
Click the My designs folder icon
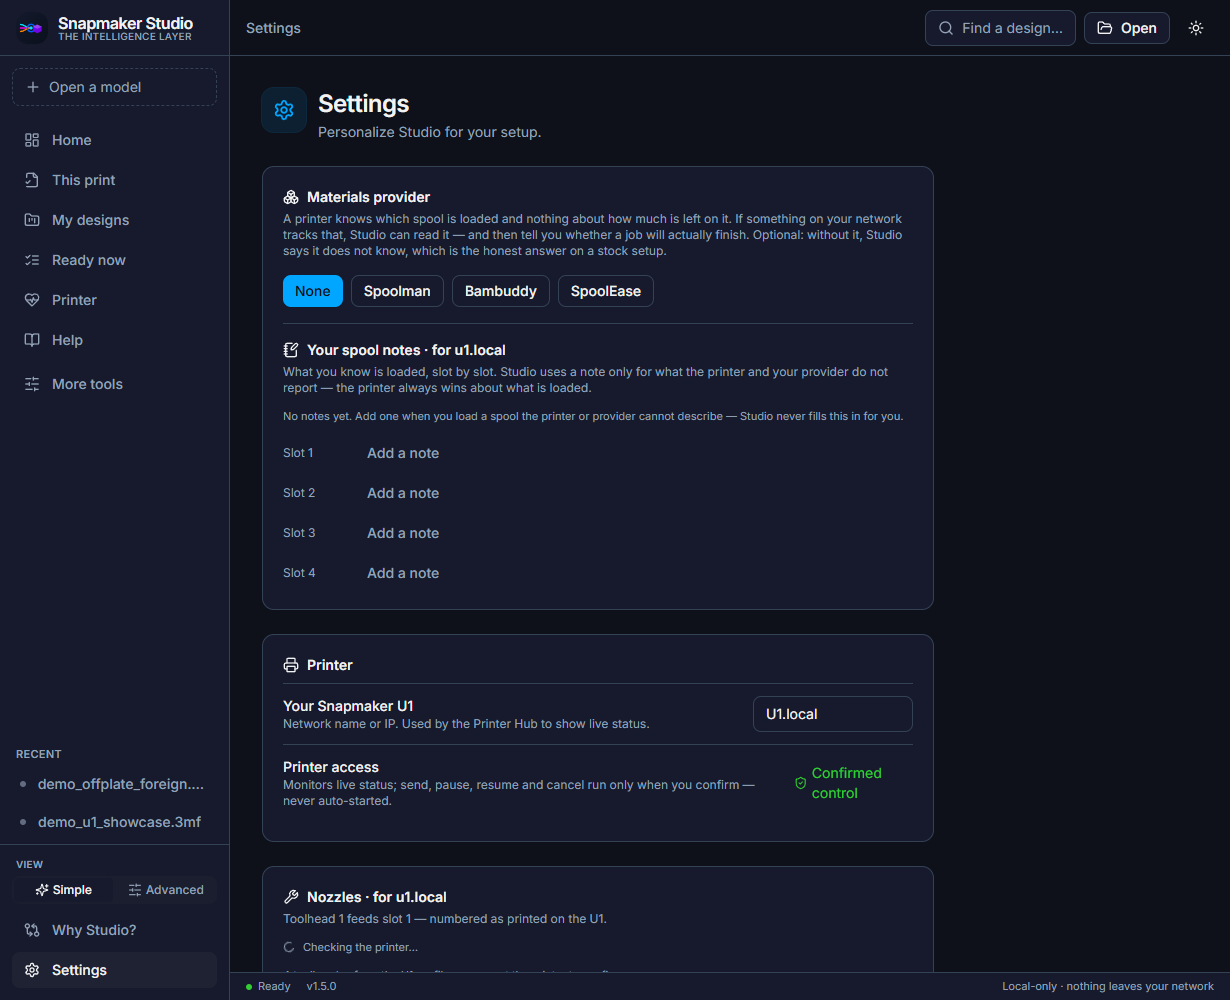point(32,220)
